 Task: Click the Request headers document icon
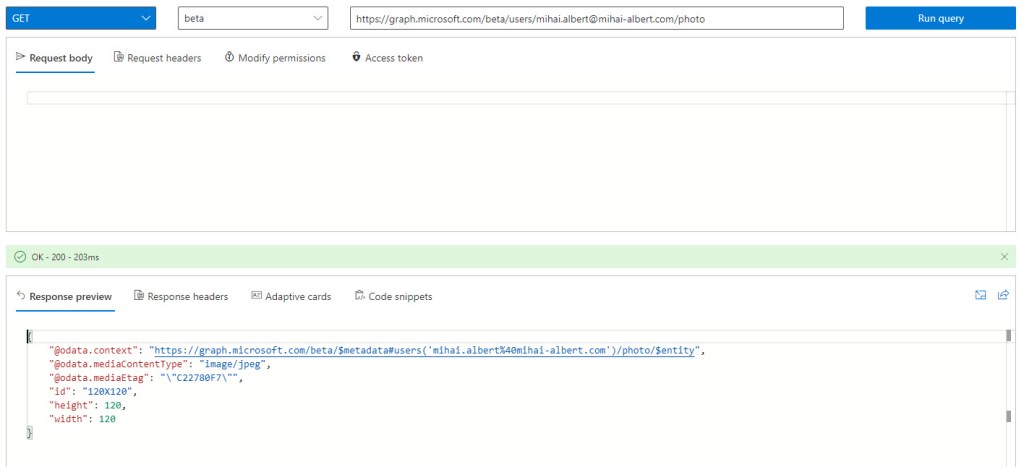119,58
